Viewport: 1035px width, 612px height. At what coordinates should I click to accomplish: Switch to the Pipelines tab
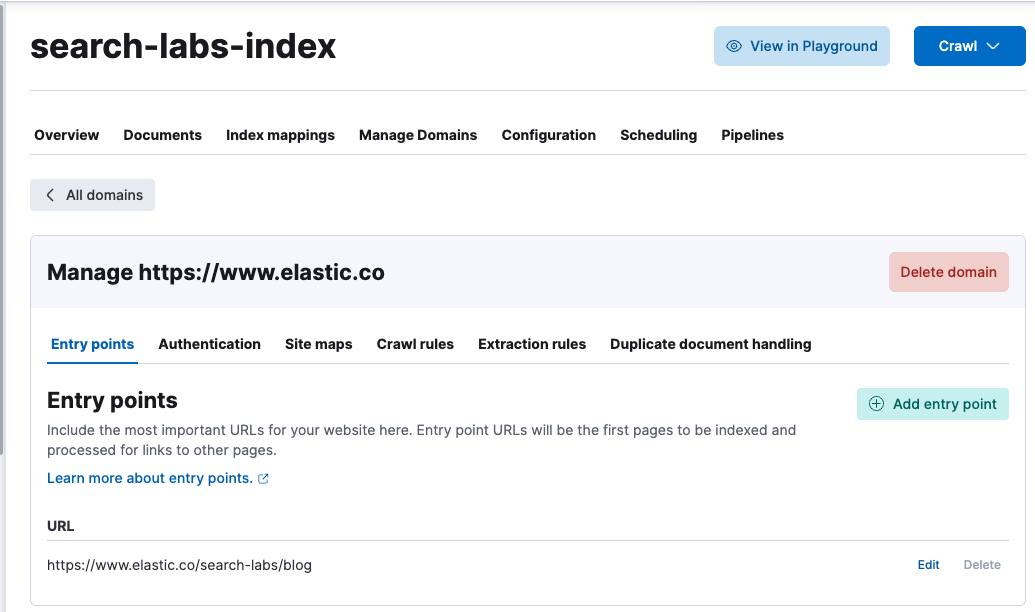point(752,135)
